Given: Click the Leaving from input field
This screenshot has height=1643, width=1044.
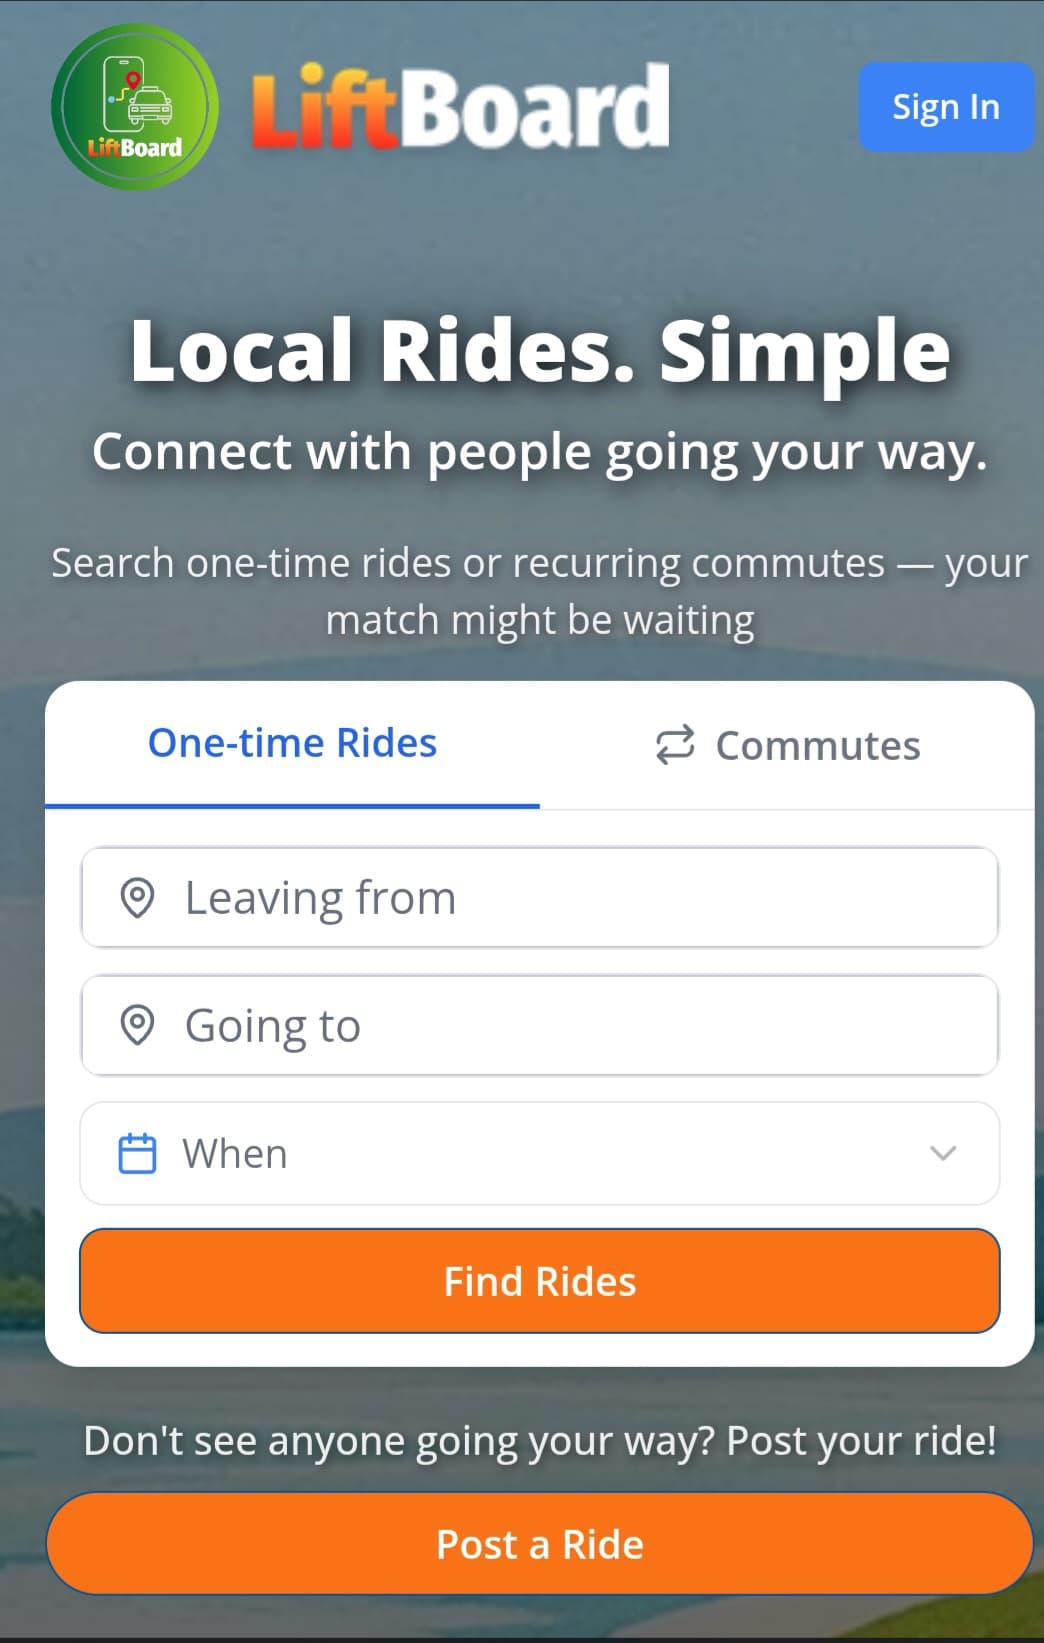Looking at the screenshot, I should click(538, 898).
